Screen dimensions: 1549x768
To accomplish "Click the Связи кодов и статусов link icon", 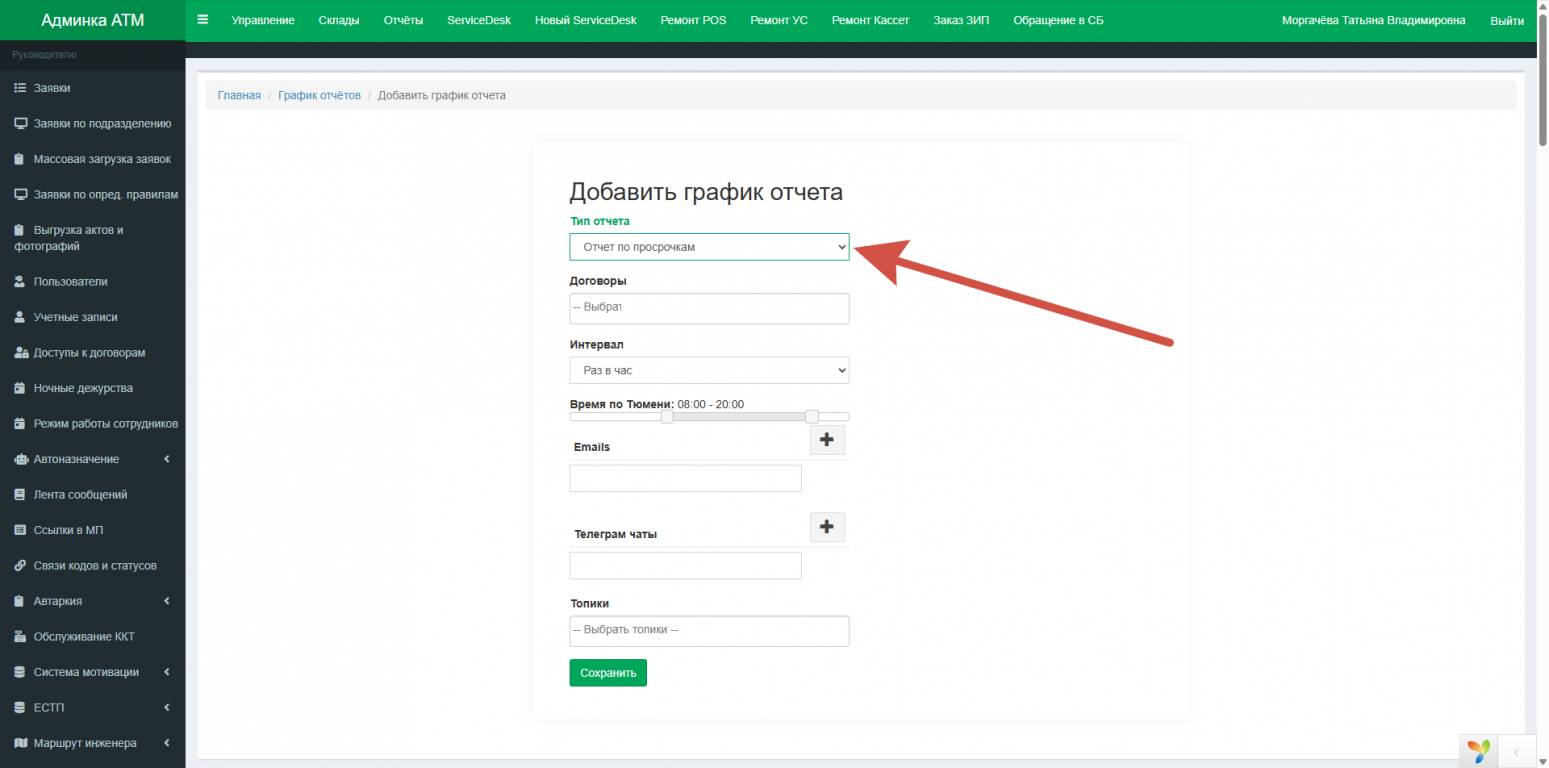I will click(20, 566).
